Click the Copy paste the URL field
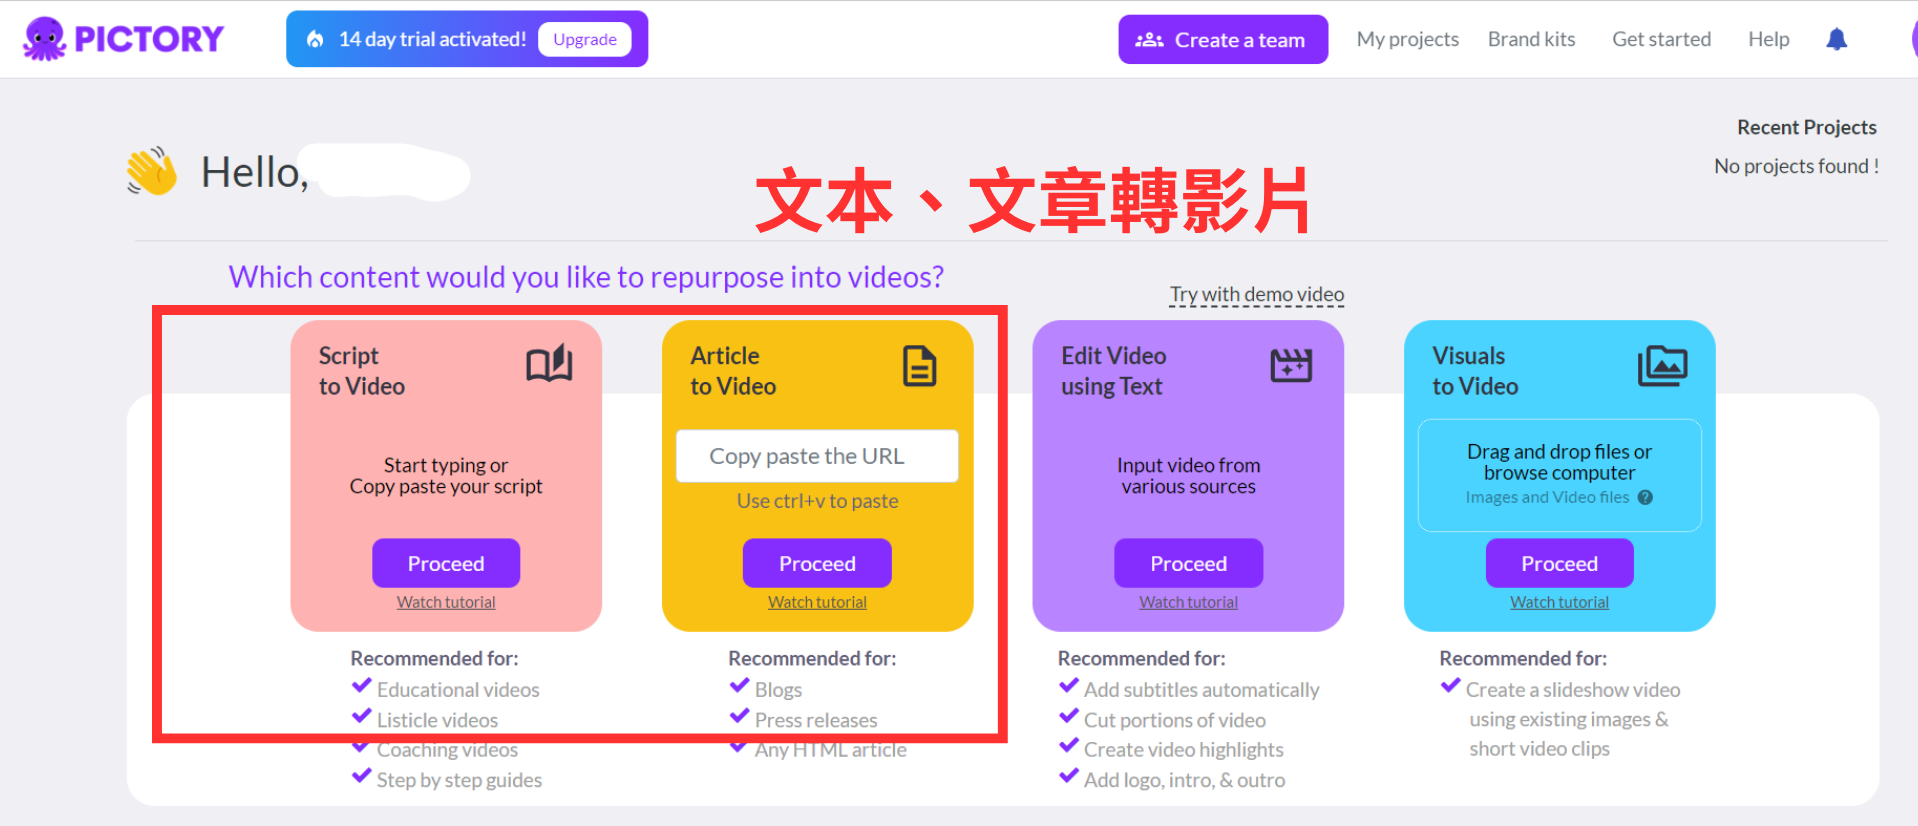The image size is (1918, 826). tap(816, 456)
